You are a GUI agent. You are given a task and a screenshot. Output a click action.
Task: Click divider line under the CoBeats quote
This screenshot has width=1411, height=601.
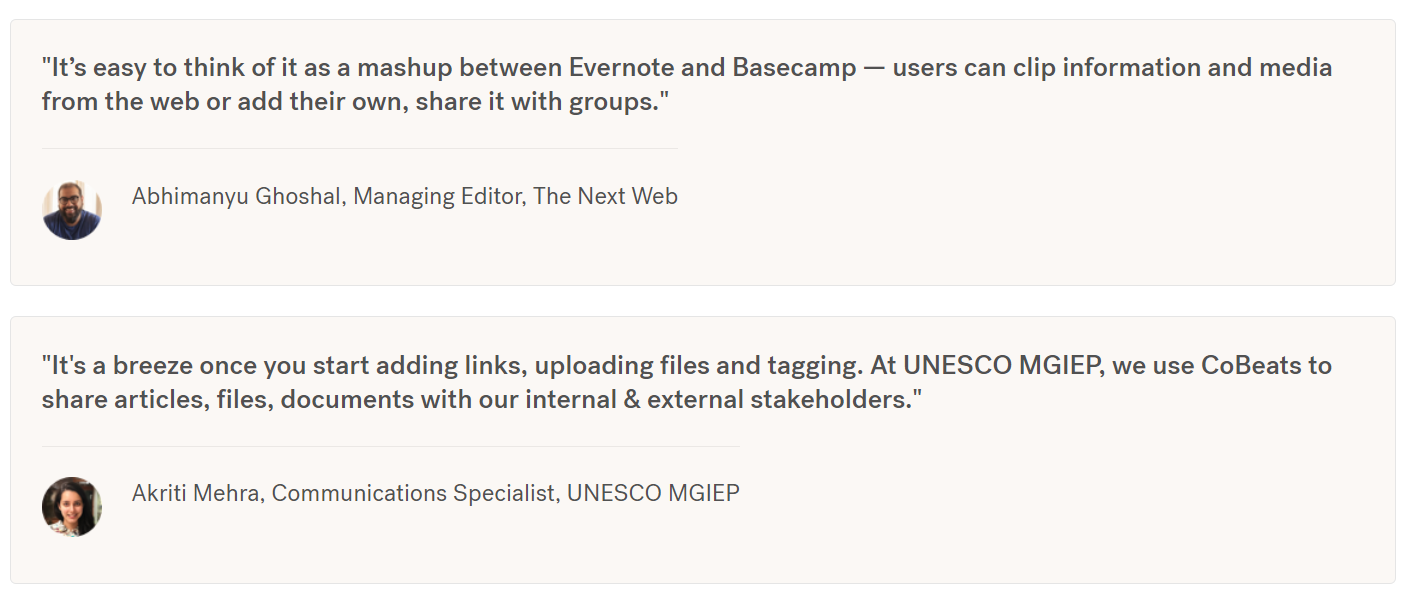click(x=391, y=446)
